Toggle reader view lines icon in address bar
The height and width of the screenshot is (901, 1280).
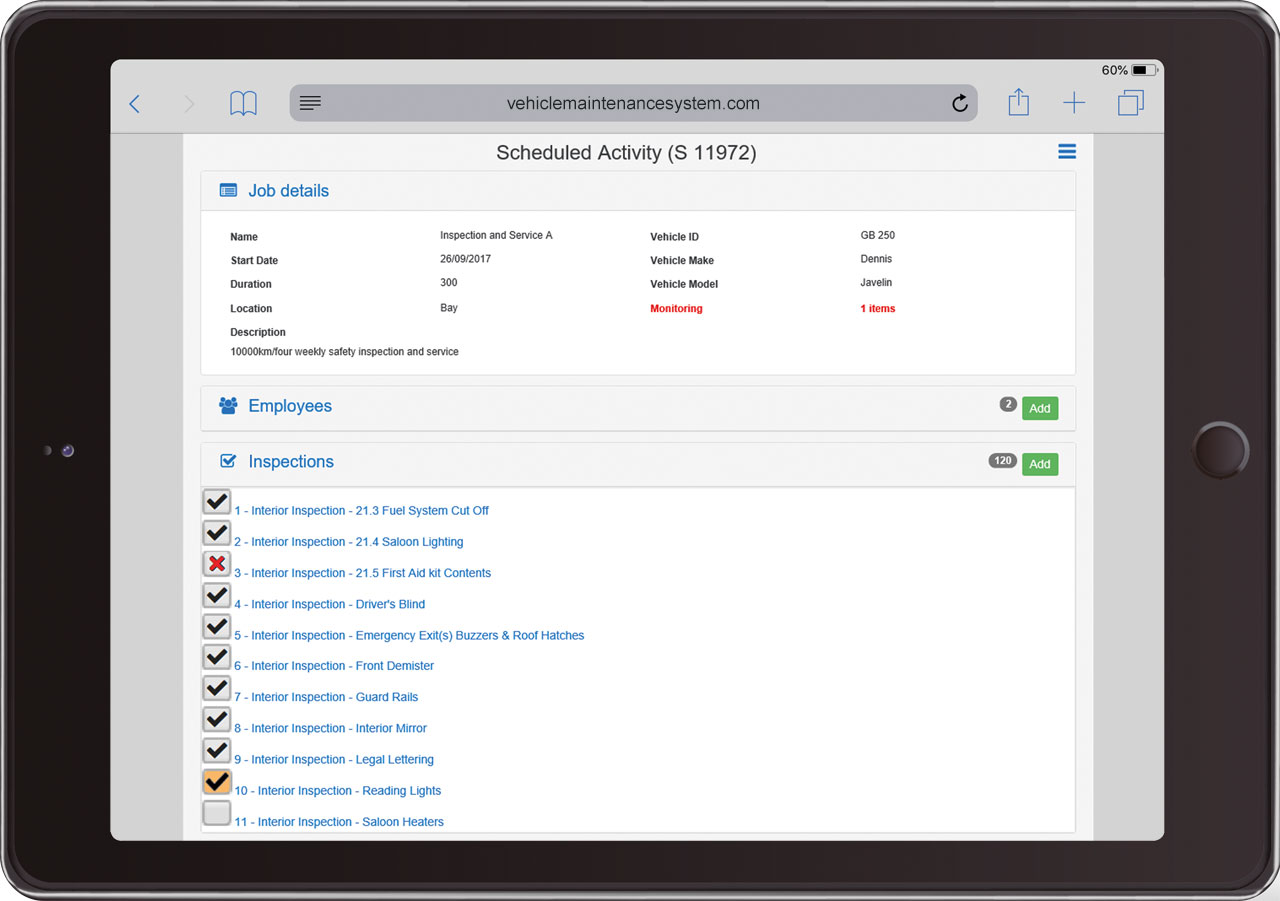311,103
